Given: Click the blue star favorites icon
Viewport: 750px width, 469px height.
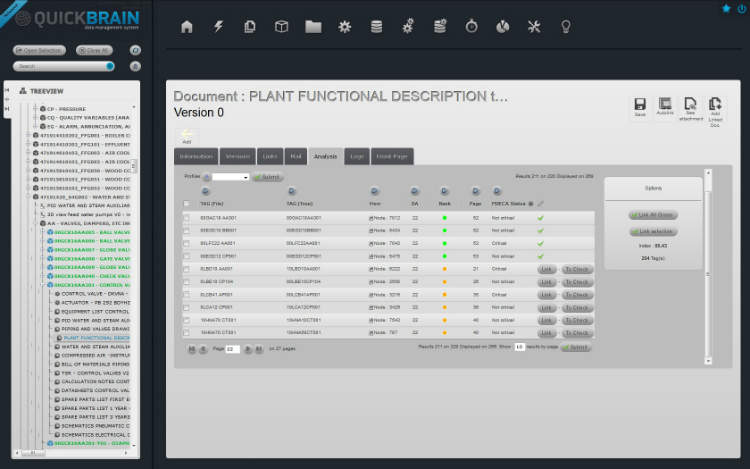Looking at the screenshot, I should [x=726, y=8].
